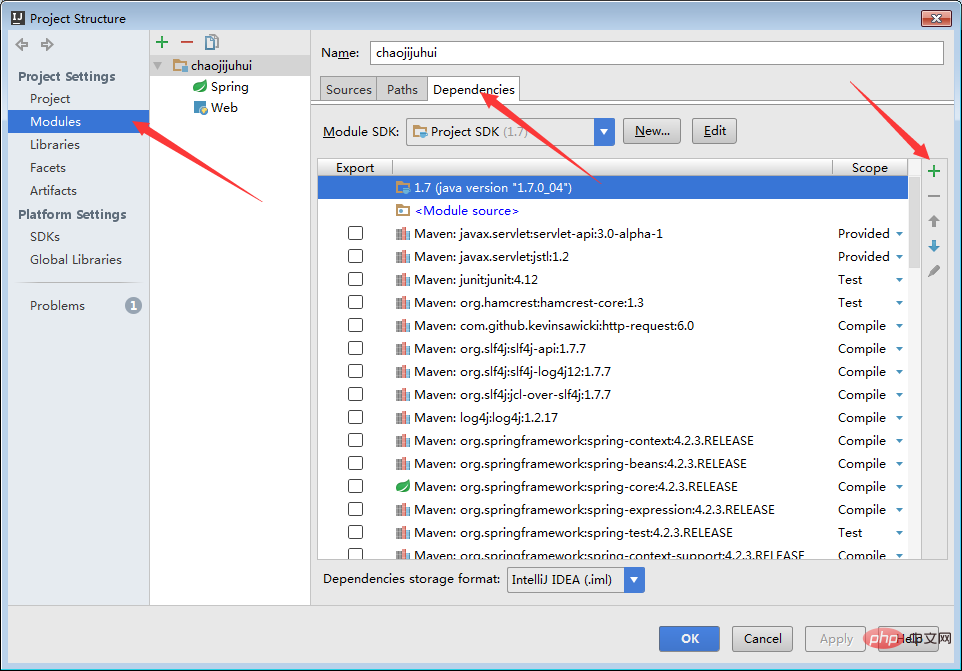Image resolution: width=962 pixels, height=671 pixels.
Task: Click the http-request library icon
Action: pyautogui.click(x=403, y=326)
